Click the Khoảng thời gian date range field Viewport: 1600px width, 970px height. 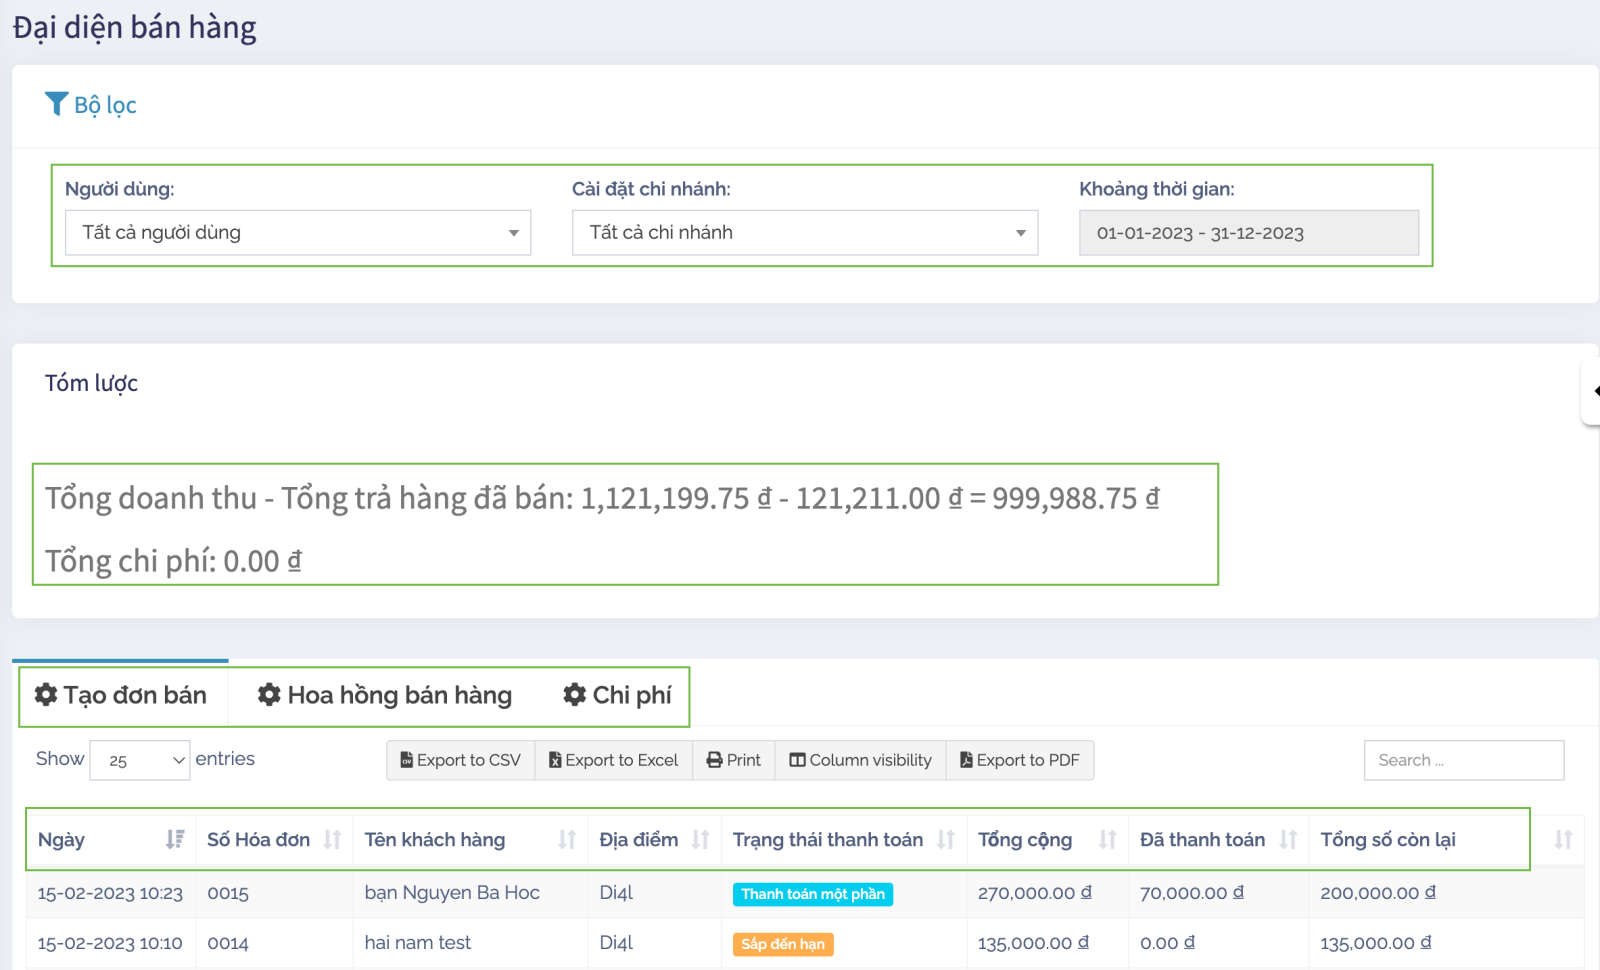coord(1248,233)
